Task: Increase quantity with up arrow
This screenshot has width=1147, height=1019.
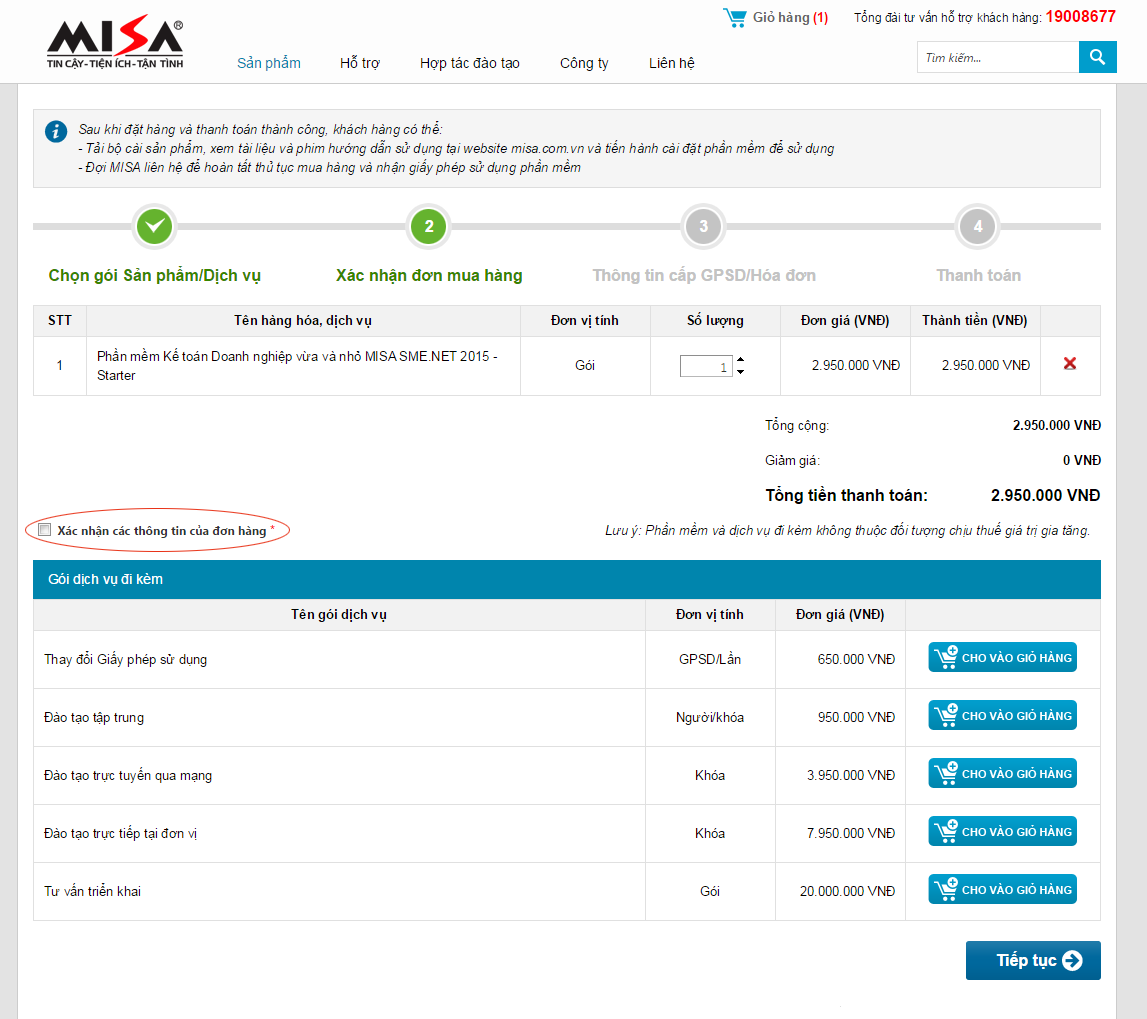Action: [740, 360]
